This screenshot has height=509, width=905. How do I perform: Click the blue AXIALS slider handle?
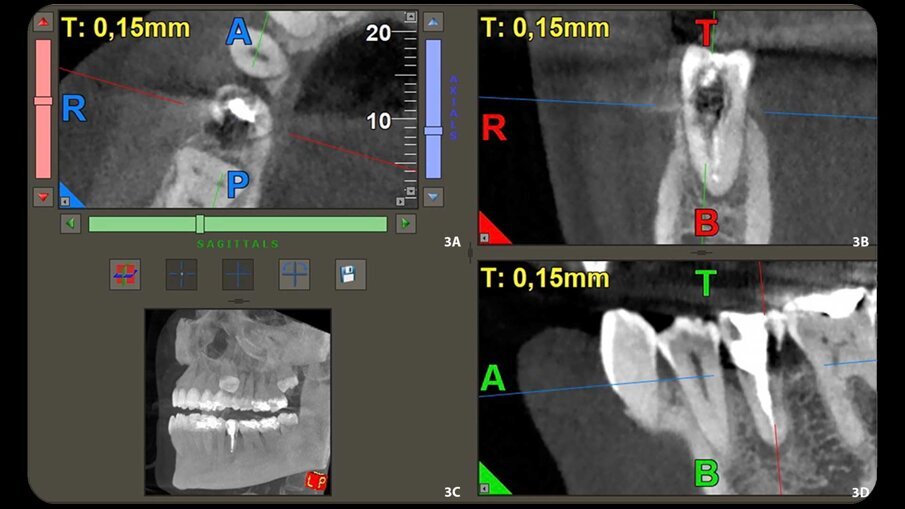pos(433,131)
